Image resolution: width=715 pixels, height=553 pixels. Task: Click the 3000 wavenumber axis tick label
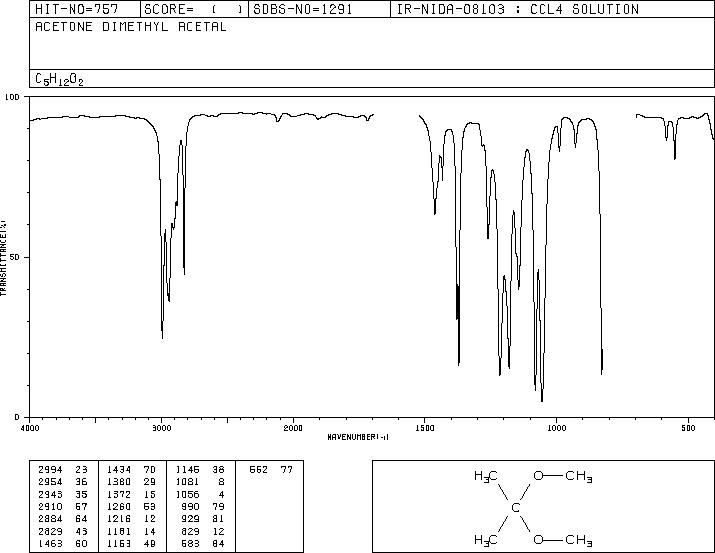click(161, 428)
